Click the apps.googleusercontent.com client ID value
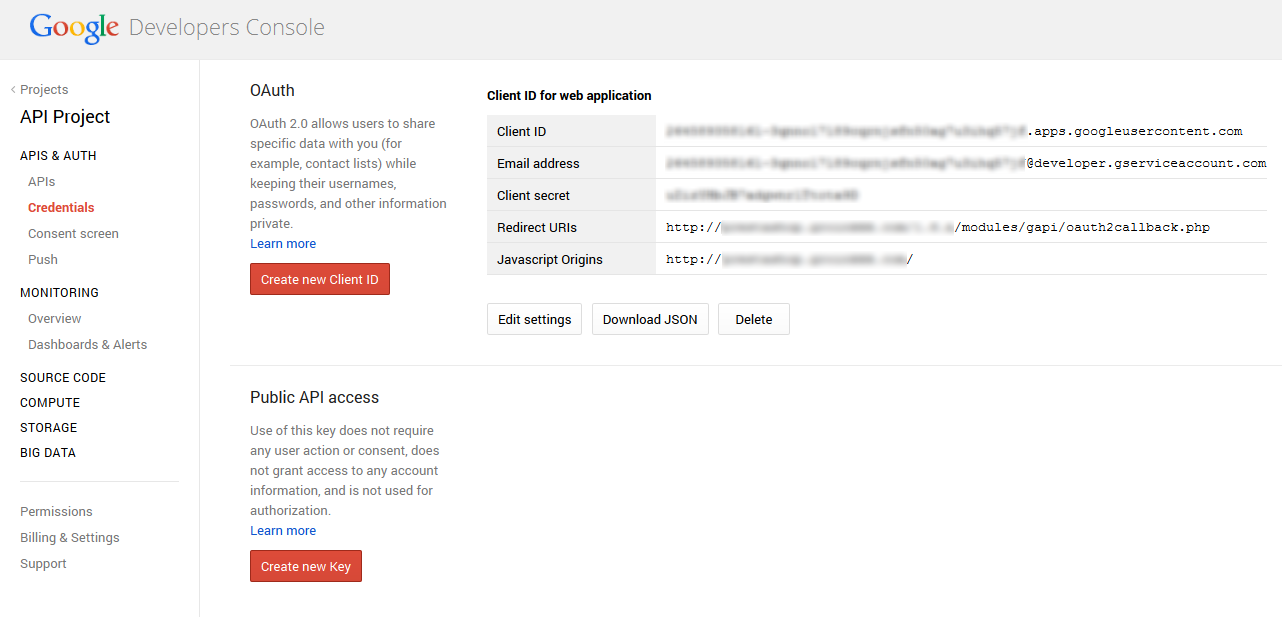The height and width of the screenshot is (617, 1282). pos(954,131)
